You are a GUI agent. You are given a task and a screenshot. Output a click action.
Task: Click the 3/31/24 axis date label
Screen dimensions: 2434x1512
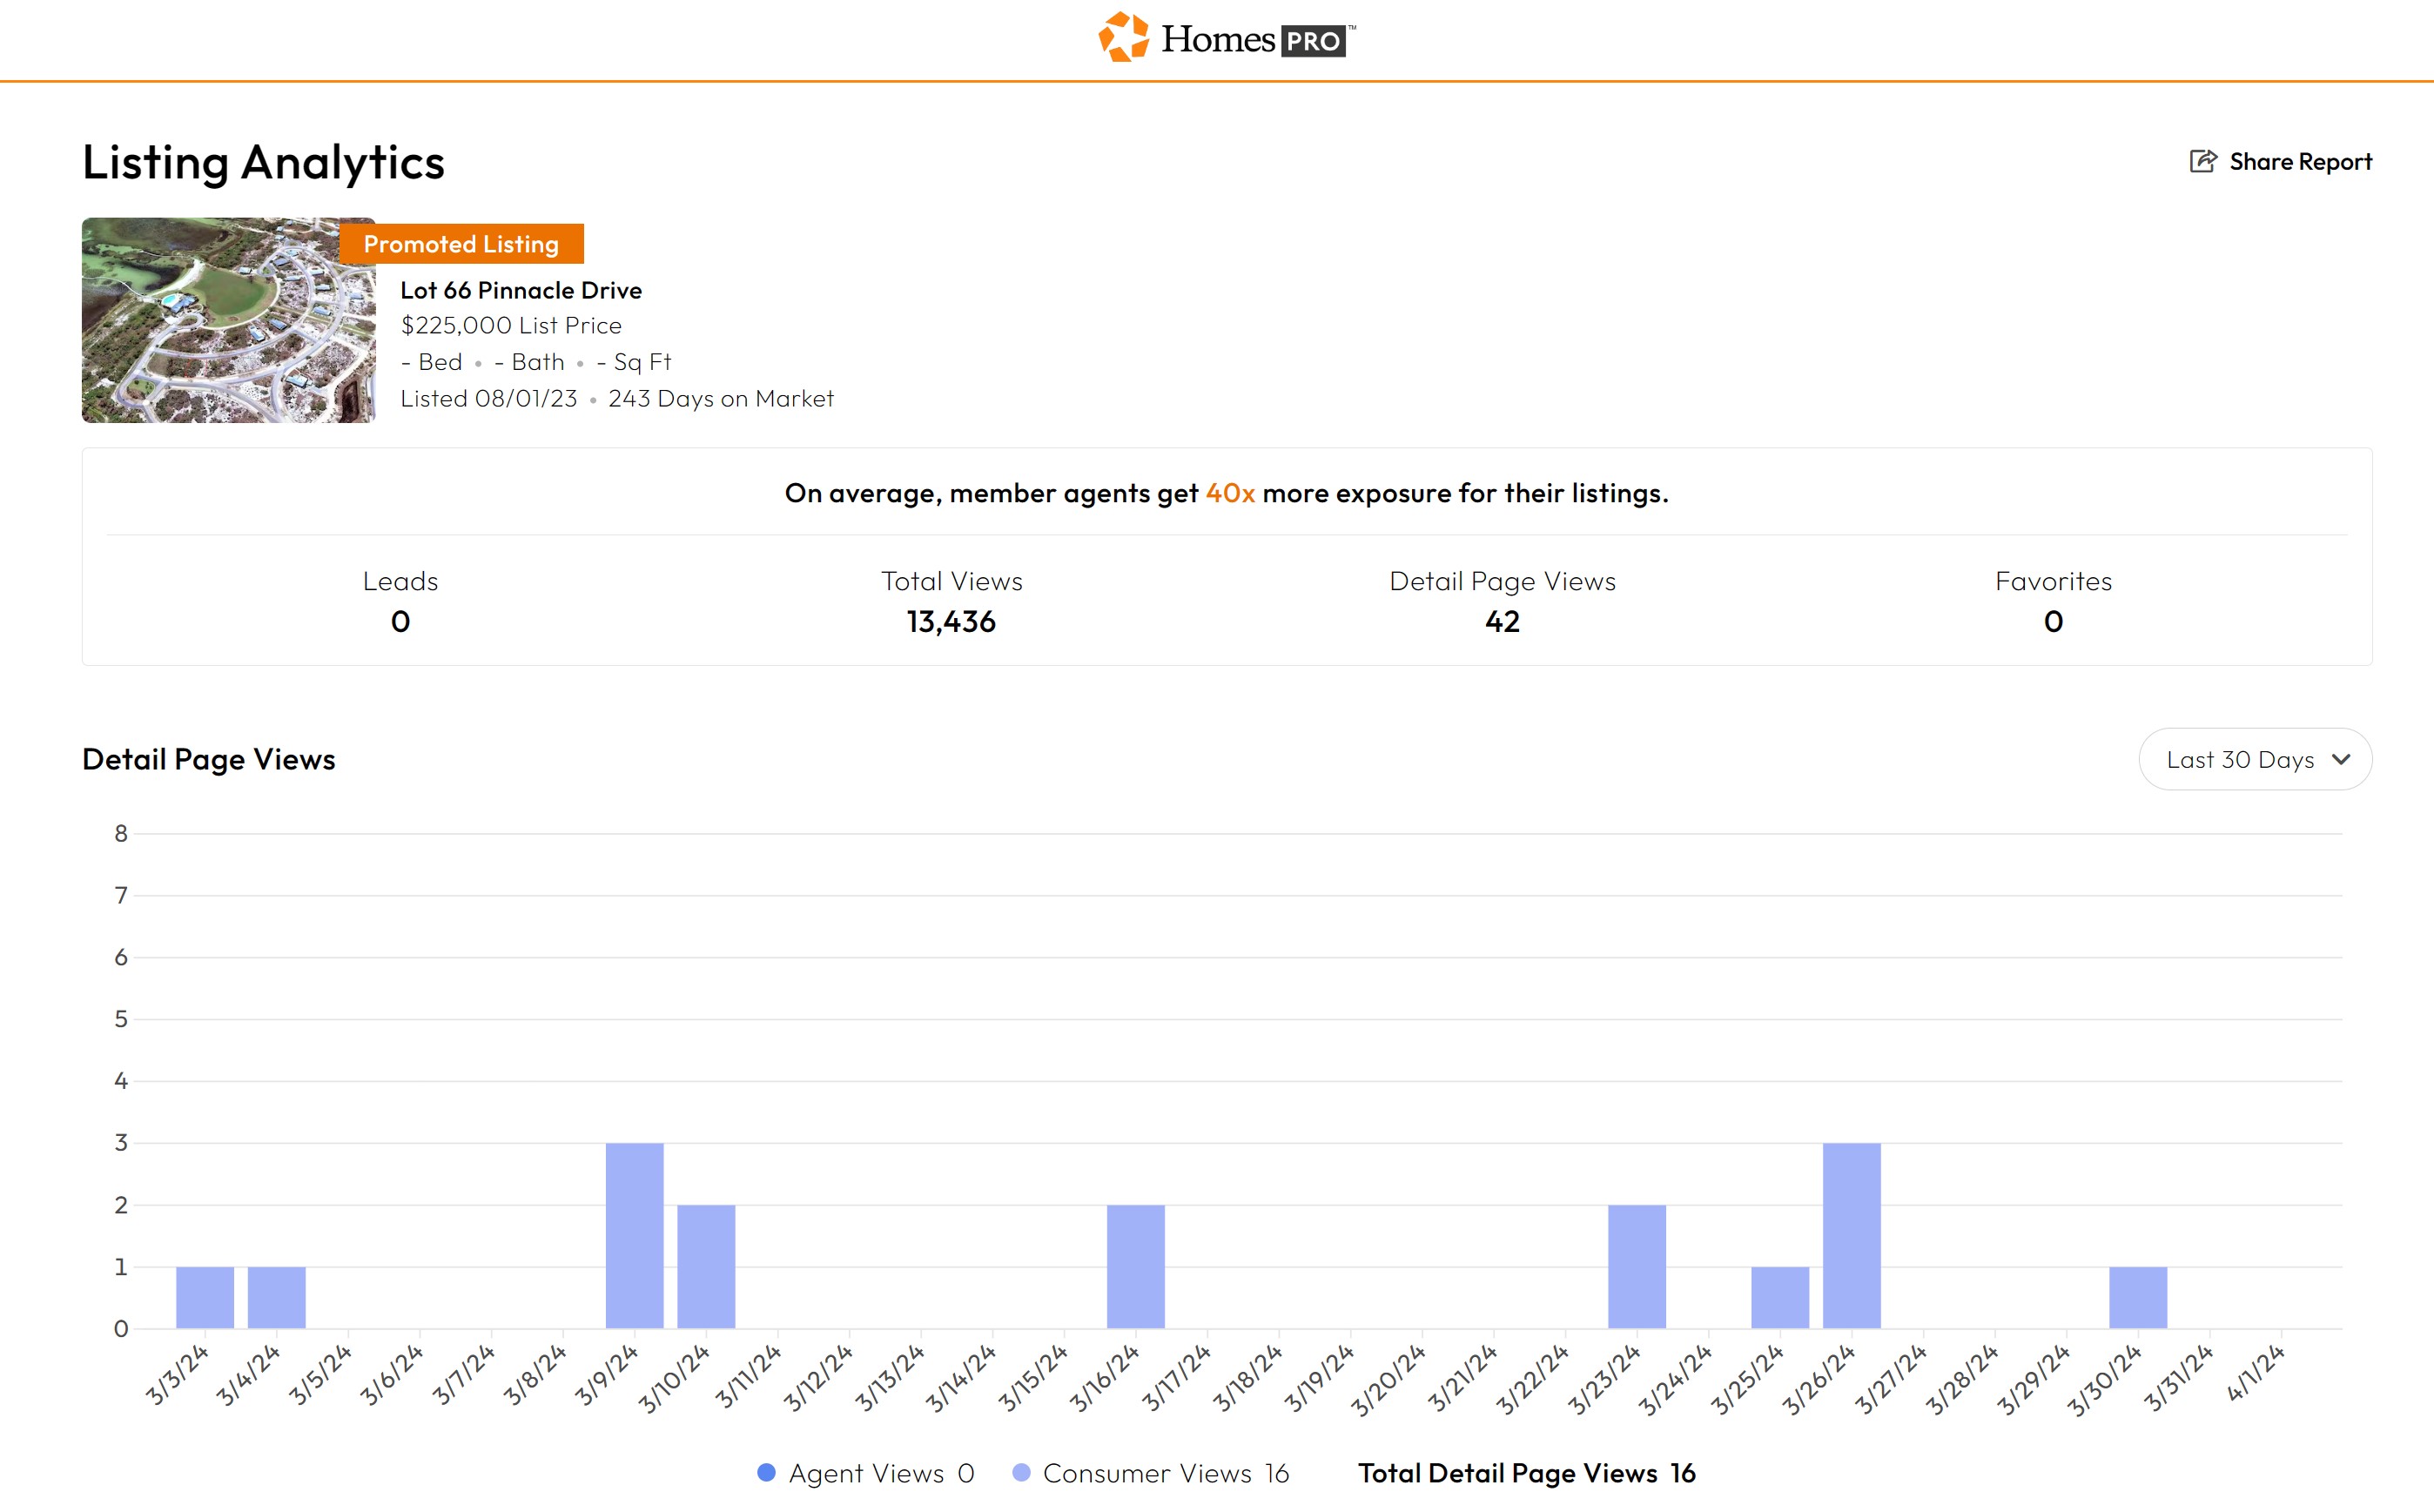2178,1378
